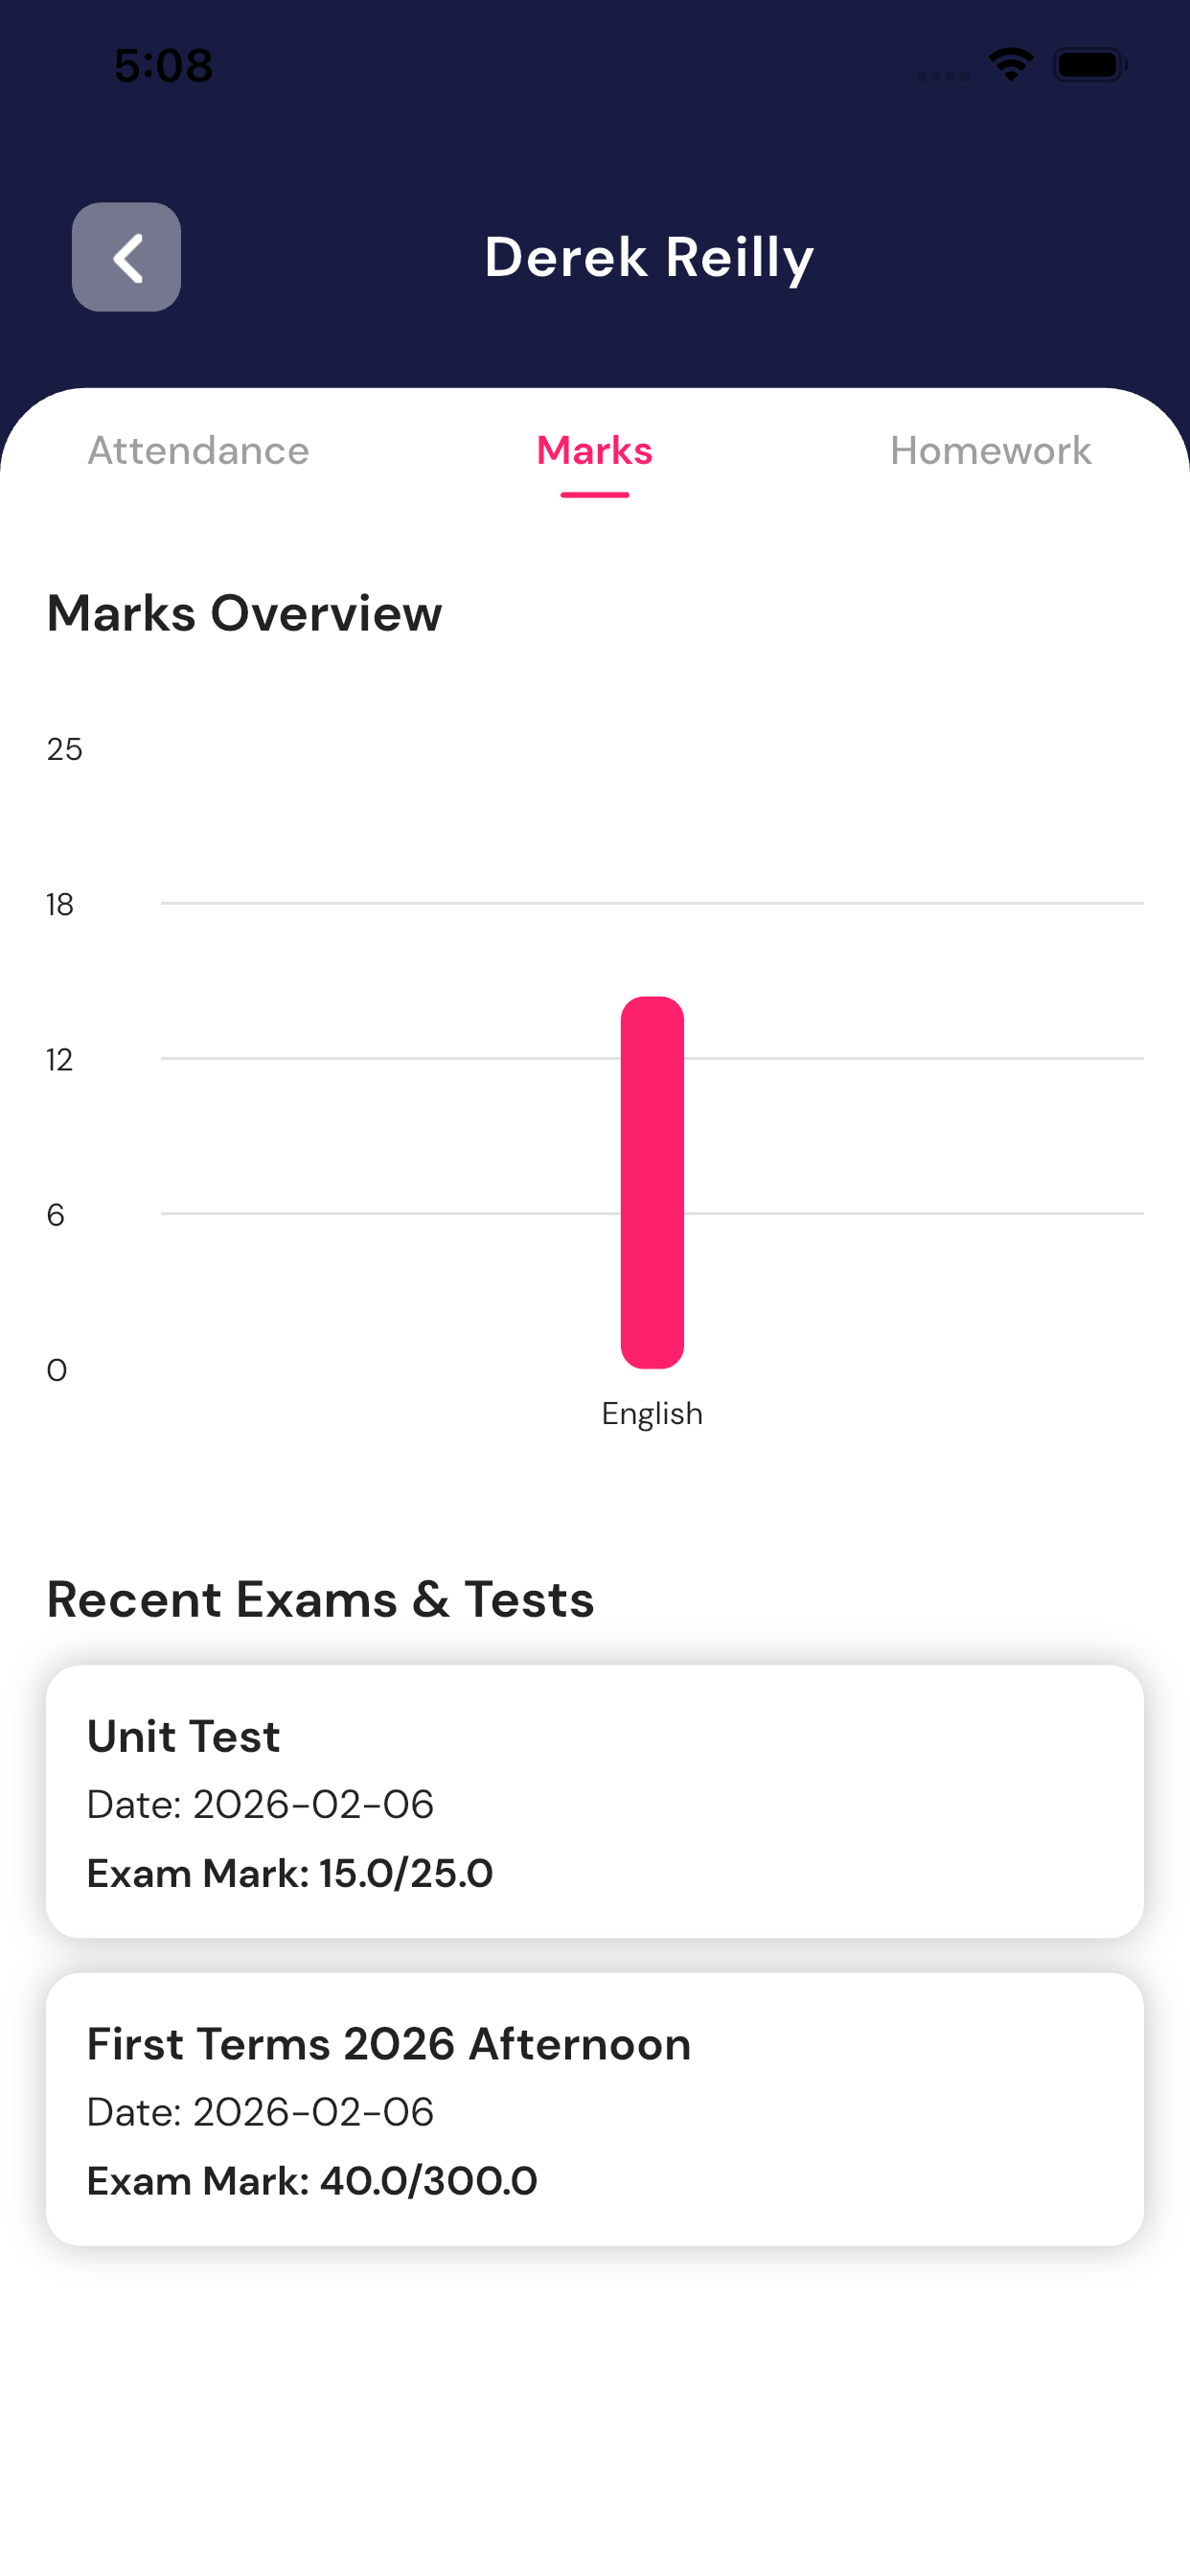Tap the Marks Overview heading
The image size is (1190, 2576).
coord(244,613)
